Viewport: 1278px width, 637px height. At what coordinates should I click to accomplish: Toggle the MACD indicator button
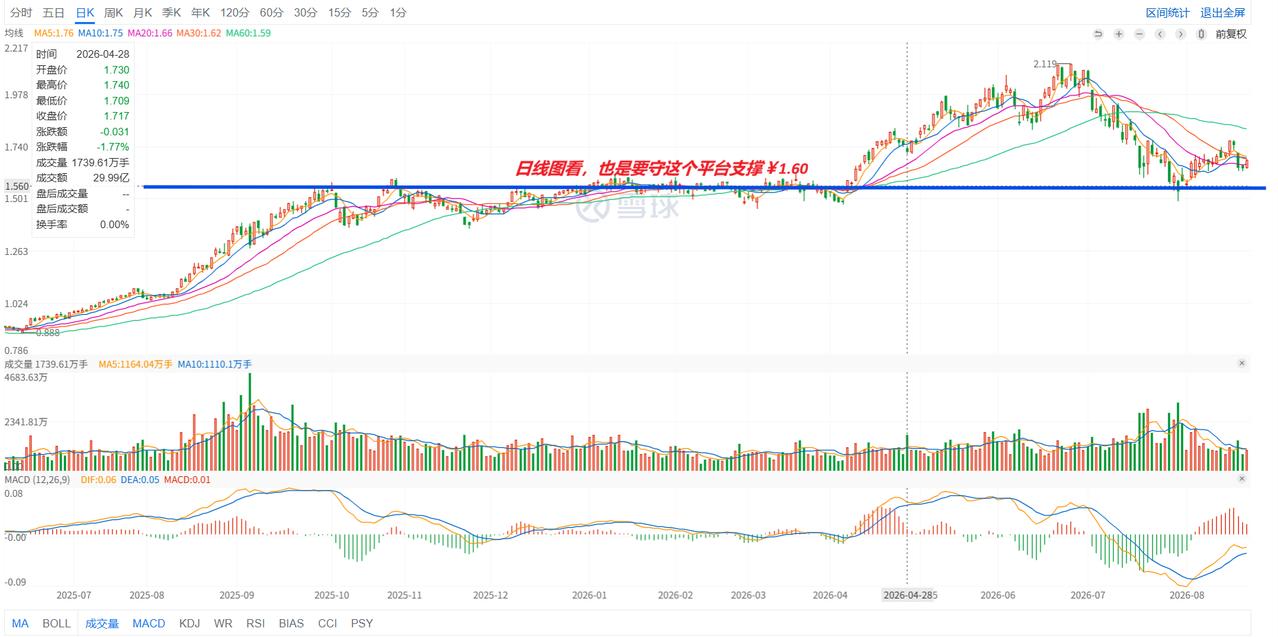click(149, 623)
